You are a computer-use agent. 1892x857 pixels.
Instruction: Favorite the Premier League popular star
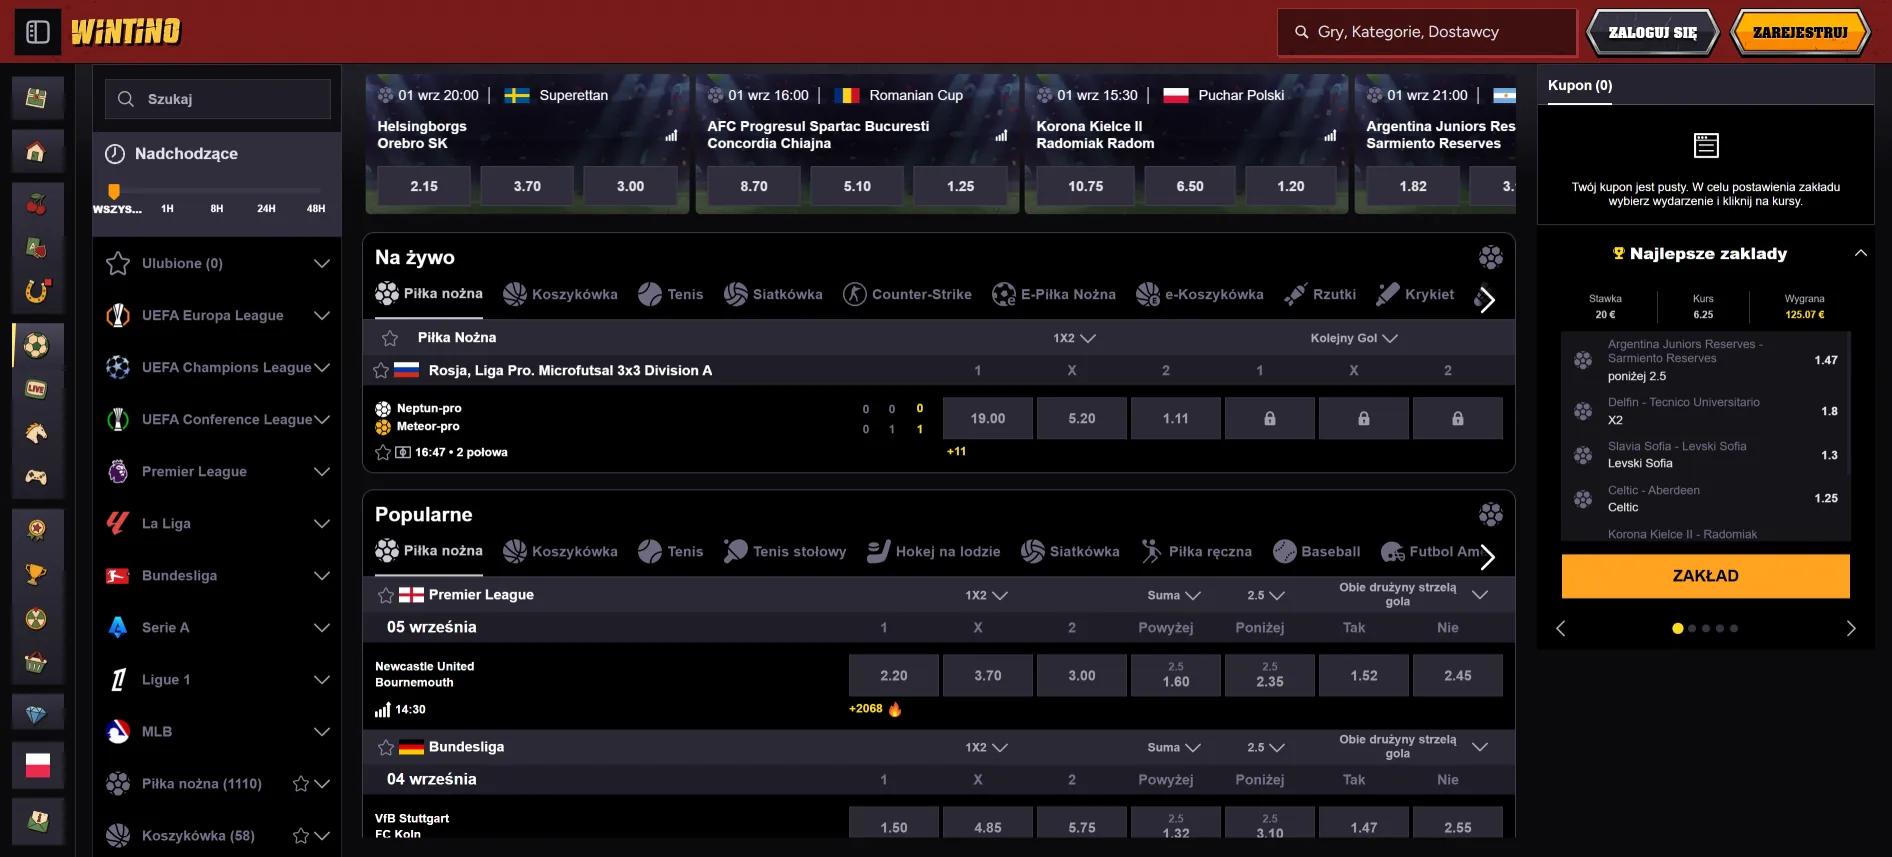click(386, 595)
